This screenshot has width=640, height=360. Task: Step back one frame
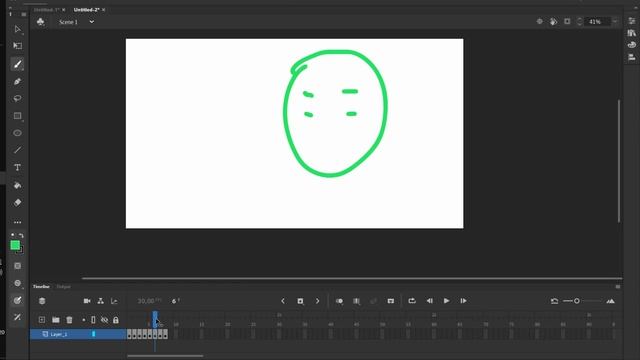pyautogui.click(x=429, y=301)
